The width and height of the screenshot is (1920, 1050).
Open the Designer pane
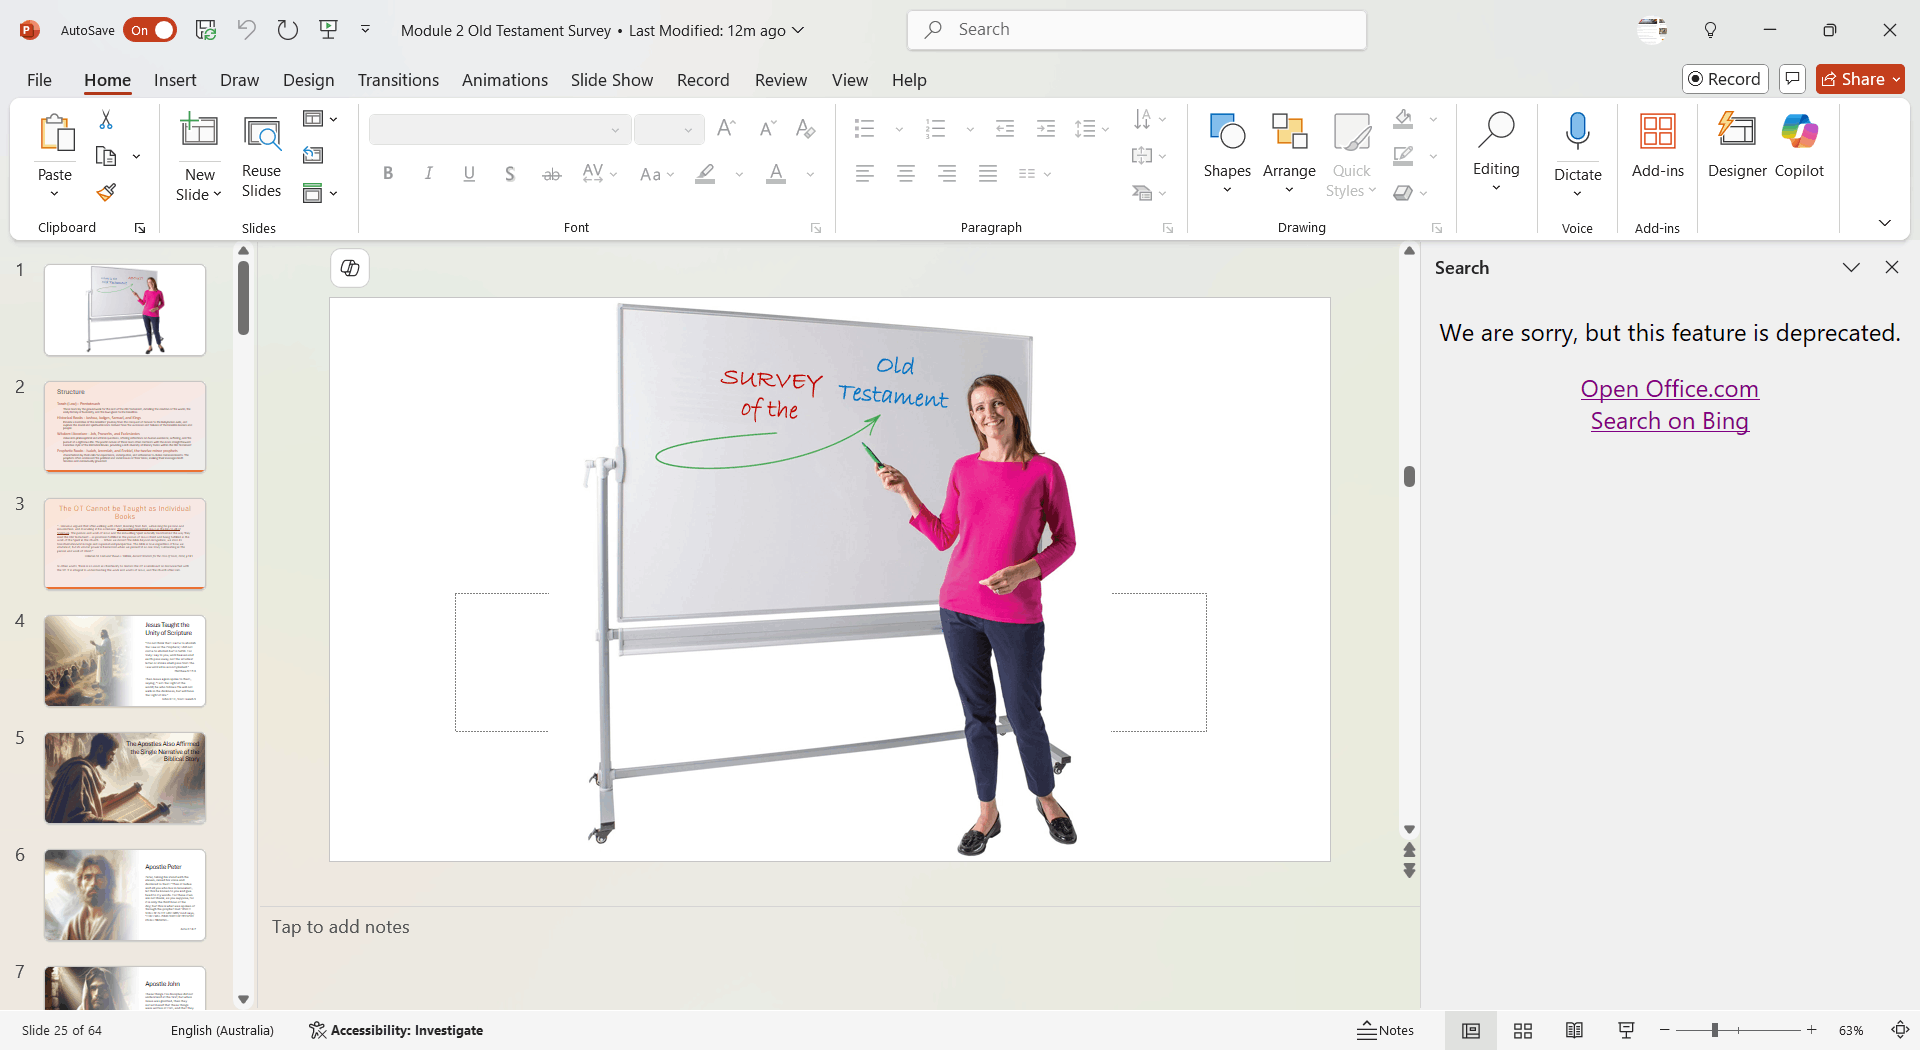coord(1737,145)
